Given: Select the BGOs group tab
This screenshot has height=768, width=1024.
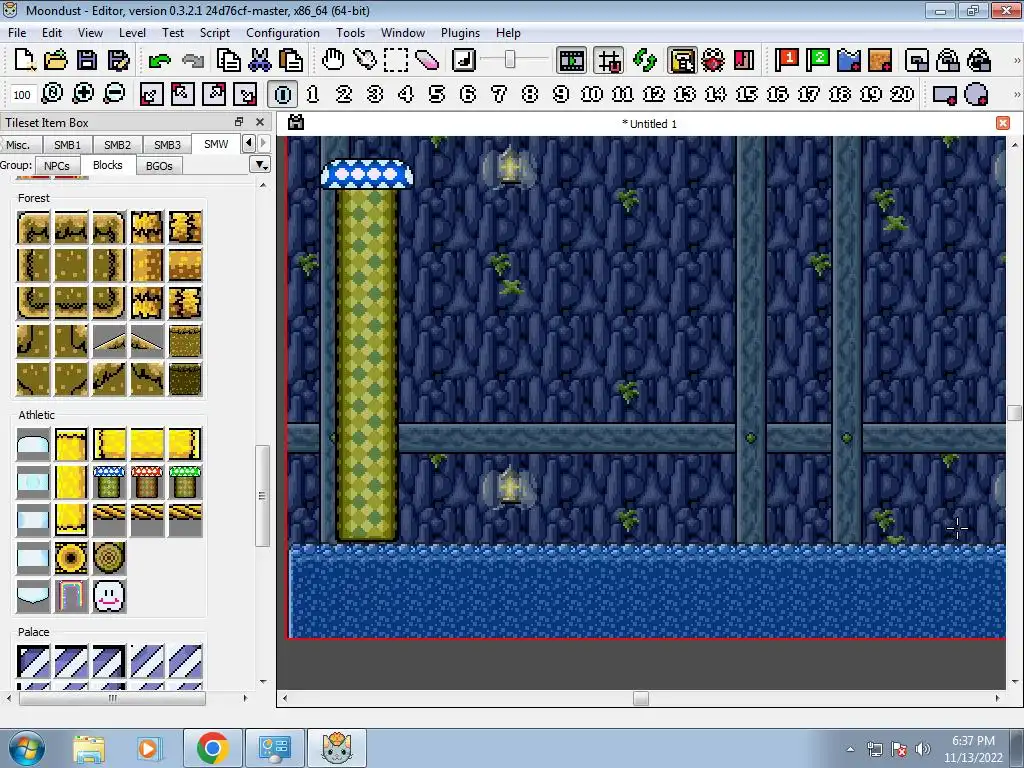Looking at the screenshot, I should pyautogui.click(x=159, y=166).
